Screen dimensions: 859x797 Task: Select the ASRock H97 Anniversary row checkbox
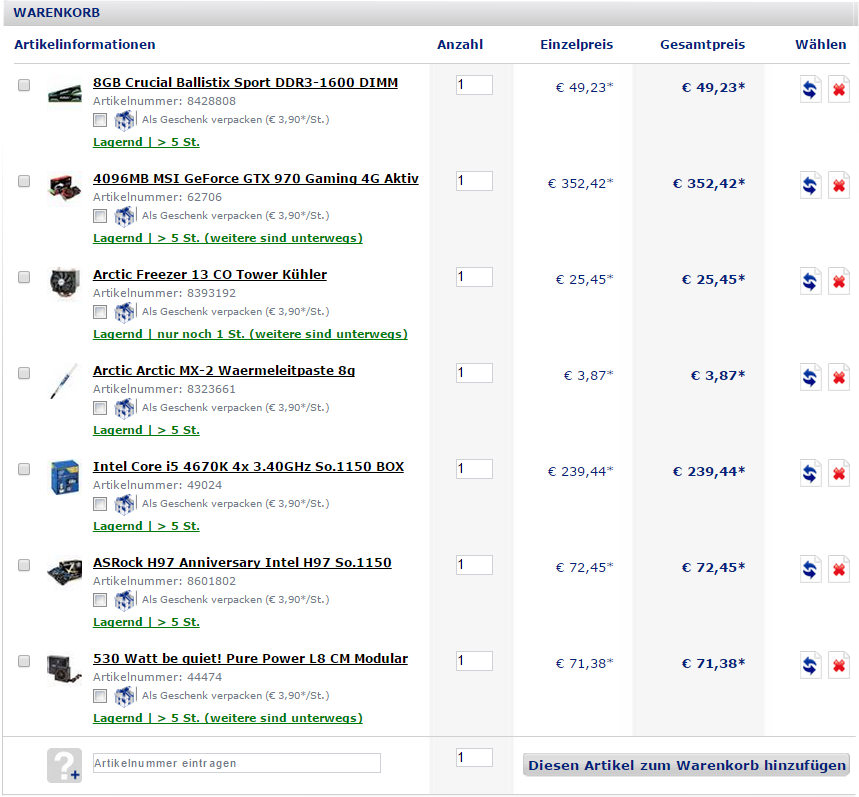click(24, 565)
